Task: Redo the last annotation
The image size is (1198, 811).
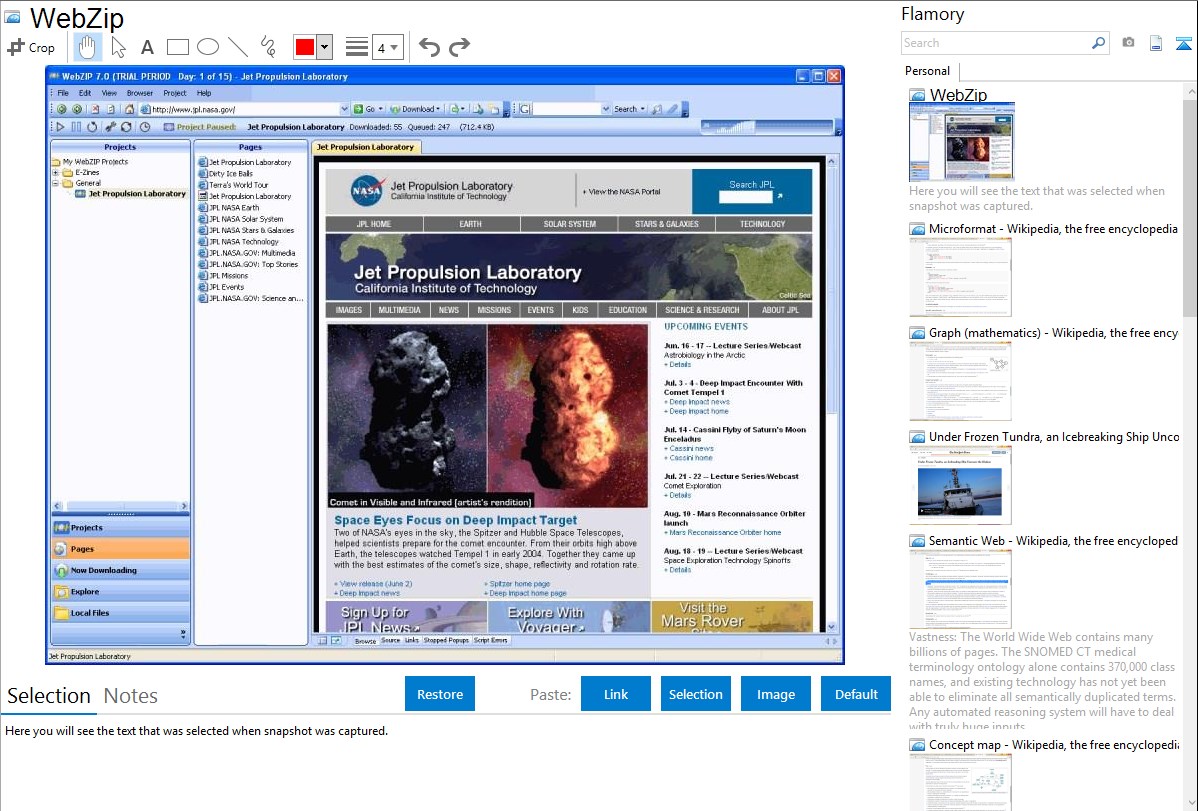Action: (459, 47)
